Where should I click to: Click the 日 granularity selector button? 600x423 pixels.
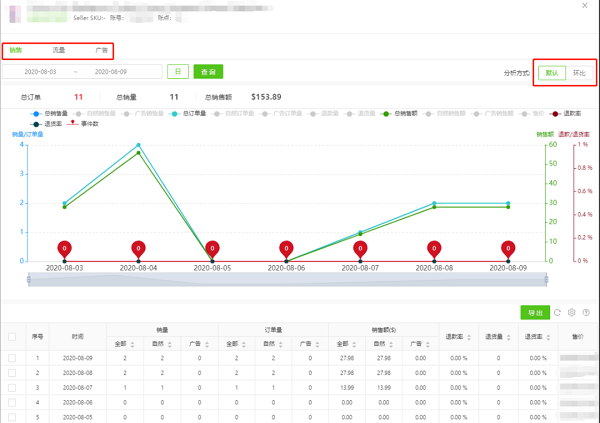coord(177,72)
